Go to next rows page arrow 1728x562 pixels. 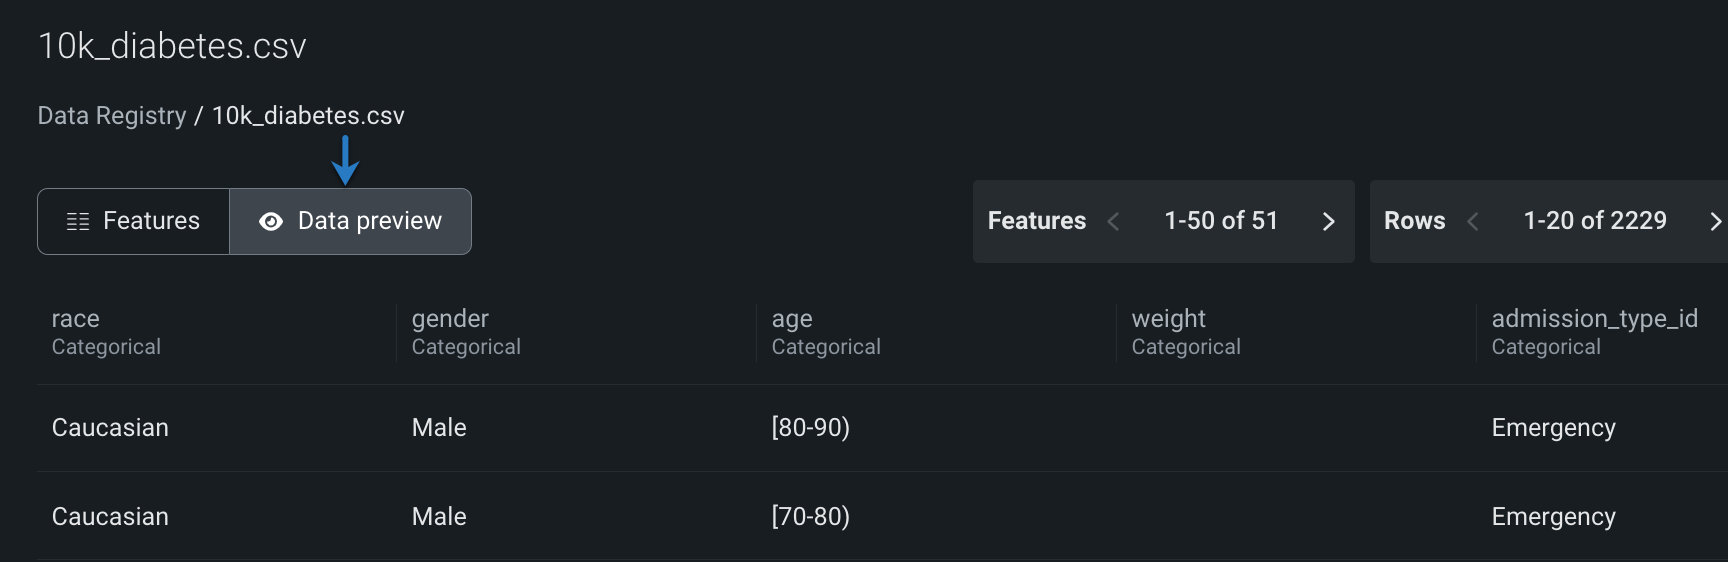click(x=1715, y=221)
